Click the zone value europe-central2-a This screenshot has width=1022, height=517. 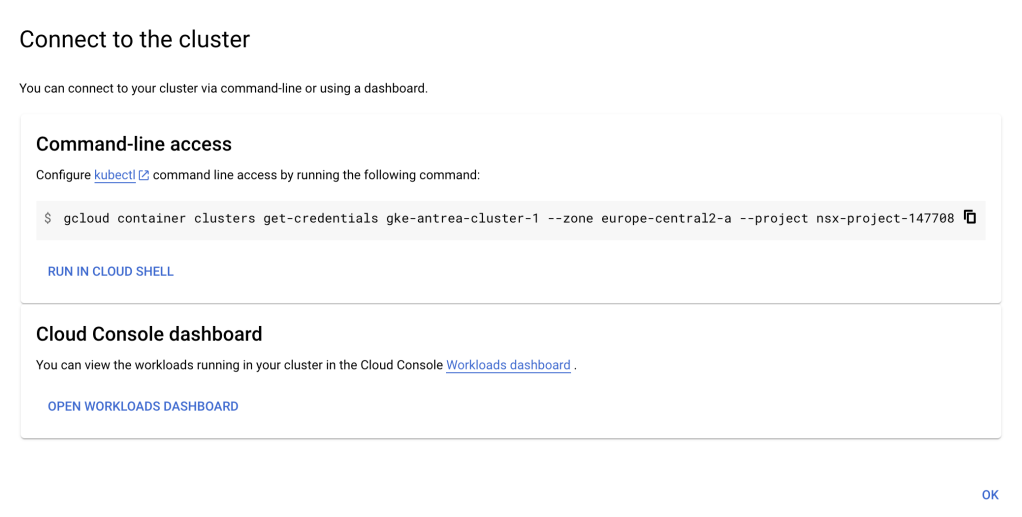(666, 218)
